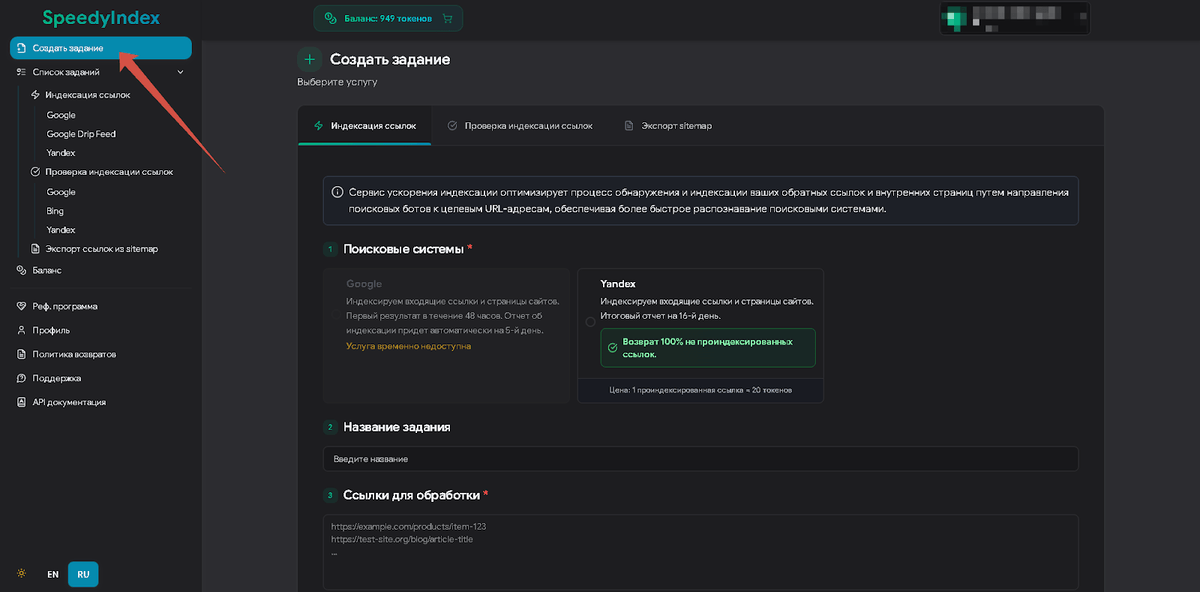Click the Политика возвратов document icon
1200x592 pixels.
pos(22,354)
